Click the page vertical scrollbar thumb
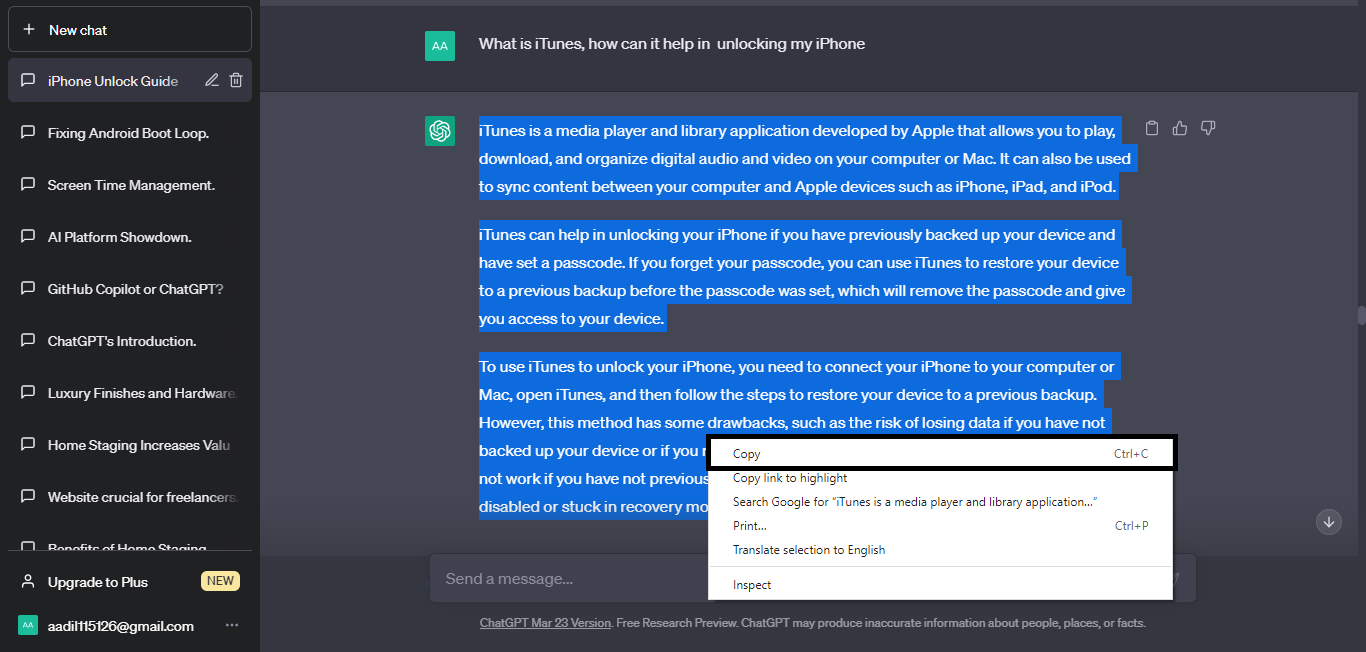 click(1361, 315)
